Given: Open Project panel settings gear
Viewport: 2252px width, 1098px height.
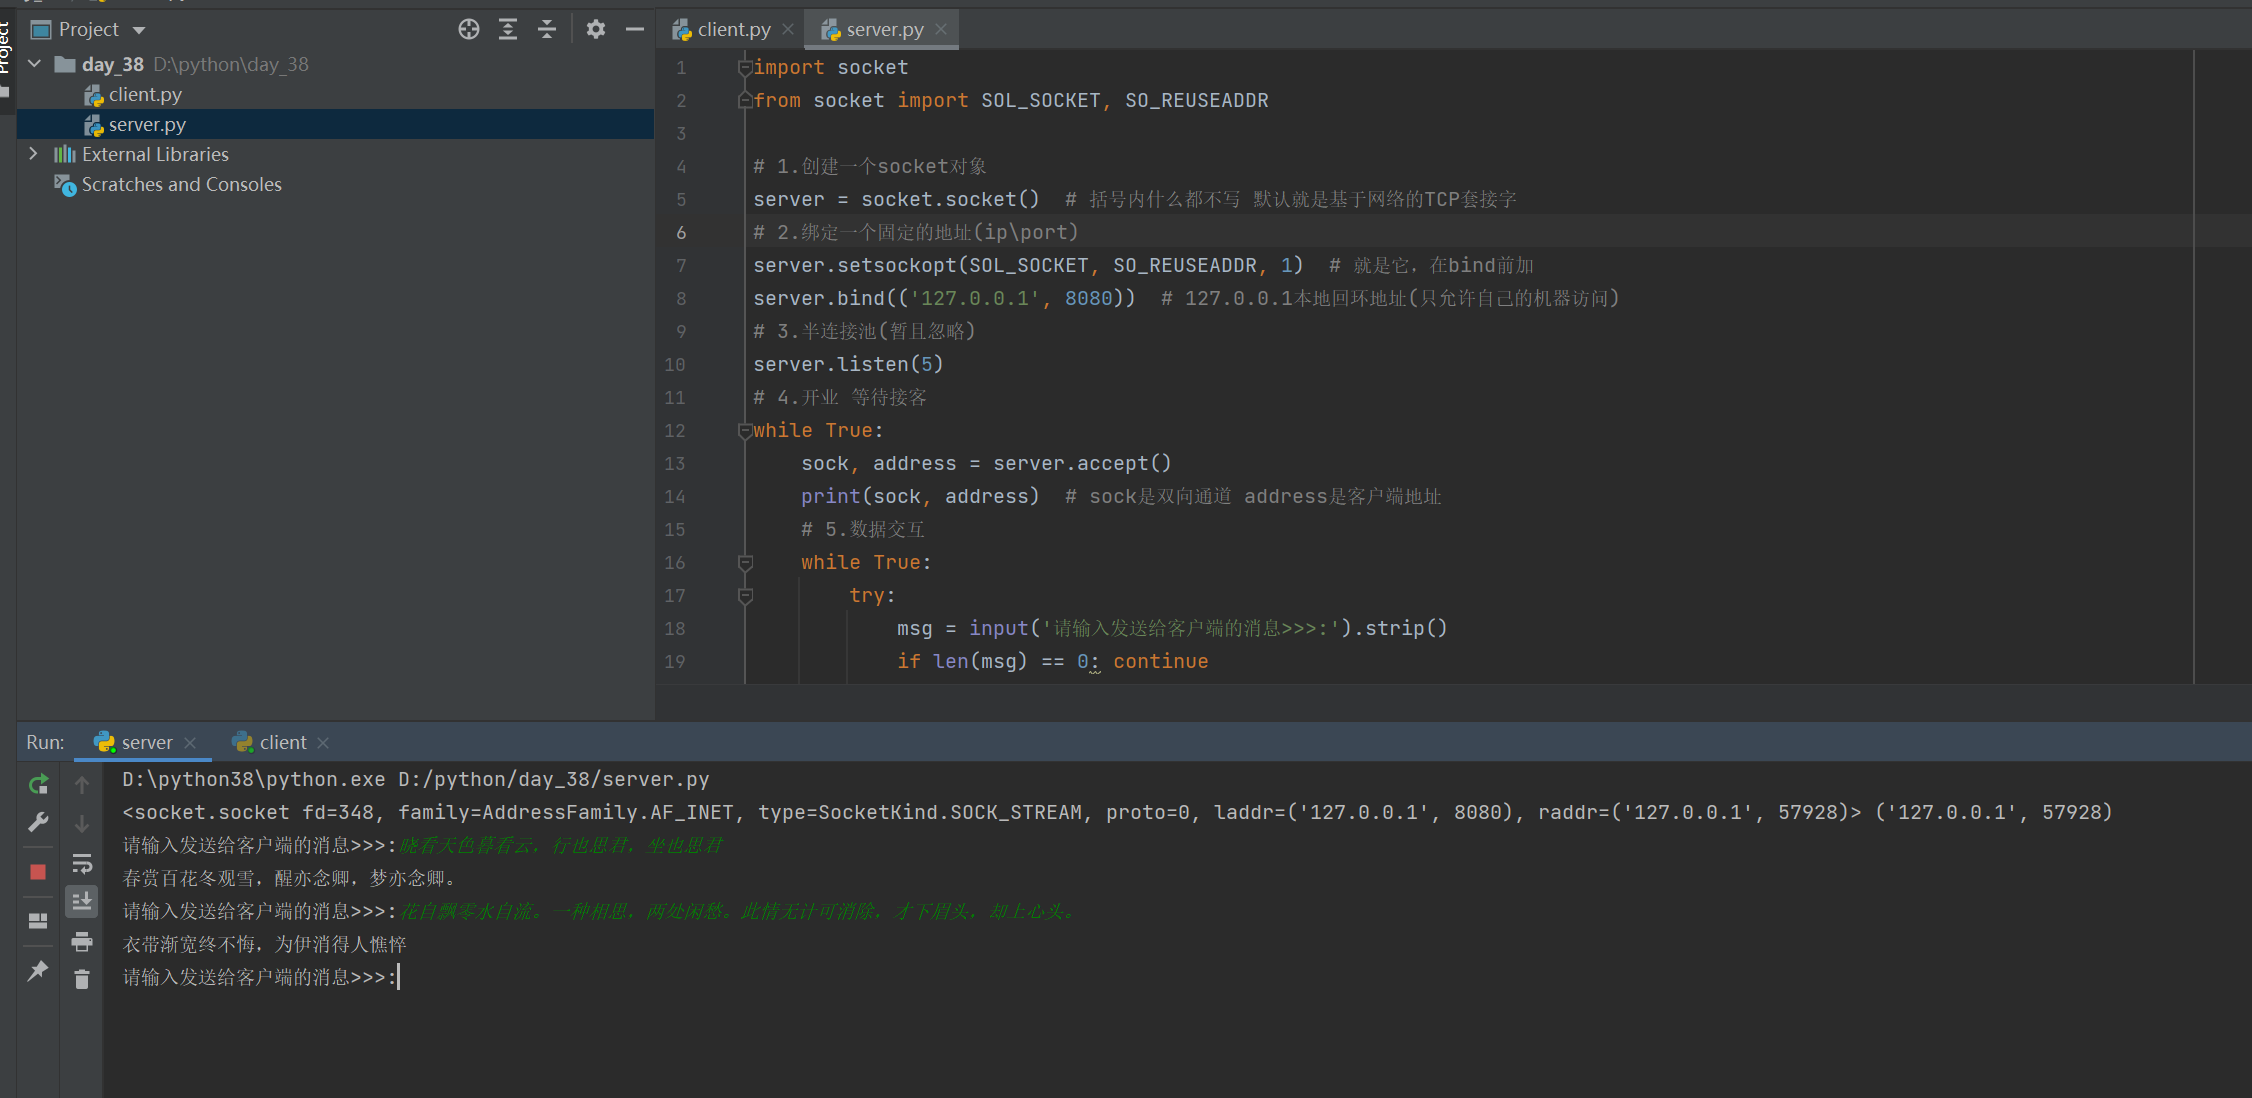Looking at the screenshot, I should pyautogui.click(x=596, y=29).
